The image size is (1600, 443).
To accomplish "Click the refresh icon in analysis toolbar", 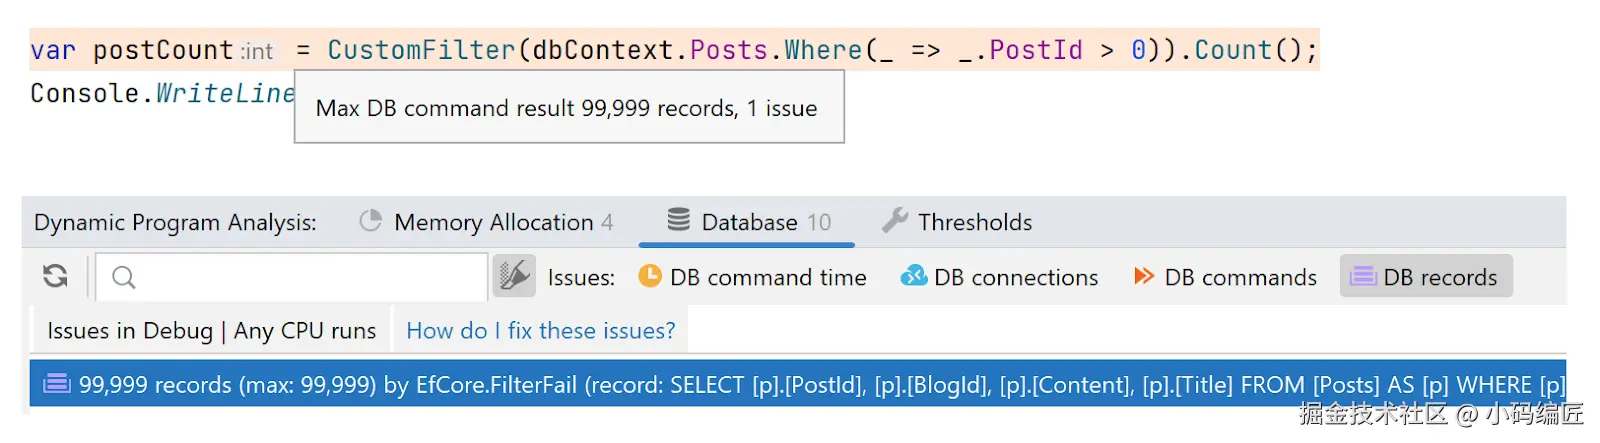I will click(x=56, y=276).
